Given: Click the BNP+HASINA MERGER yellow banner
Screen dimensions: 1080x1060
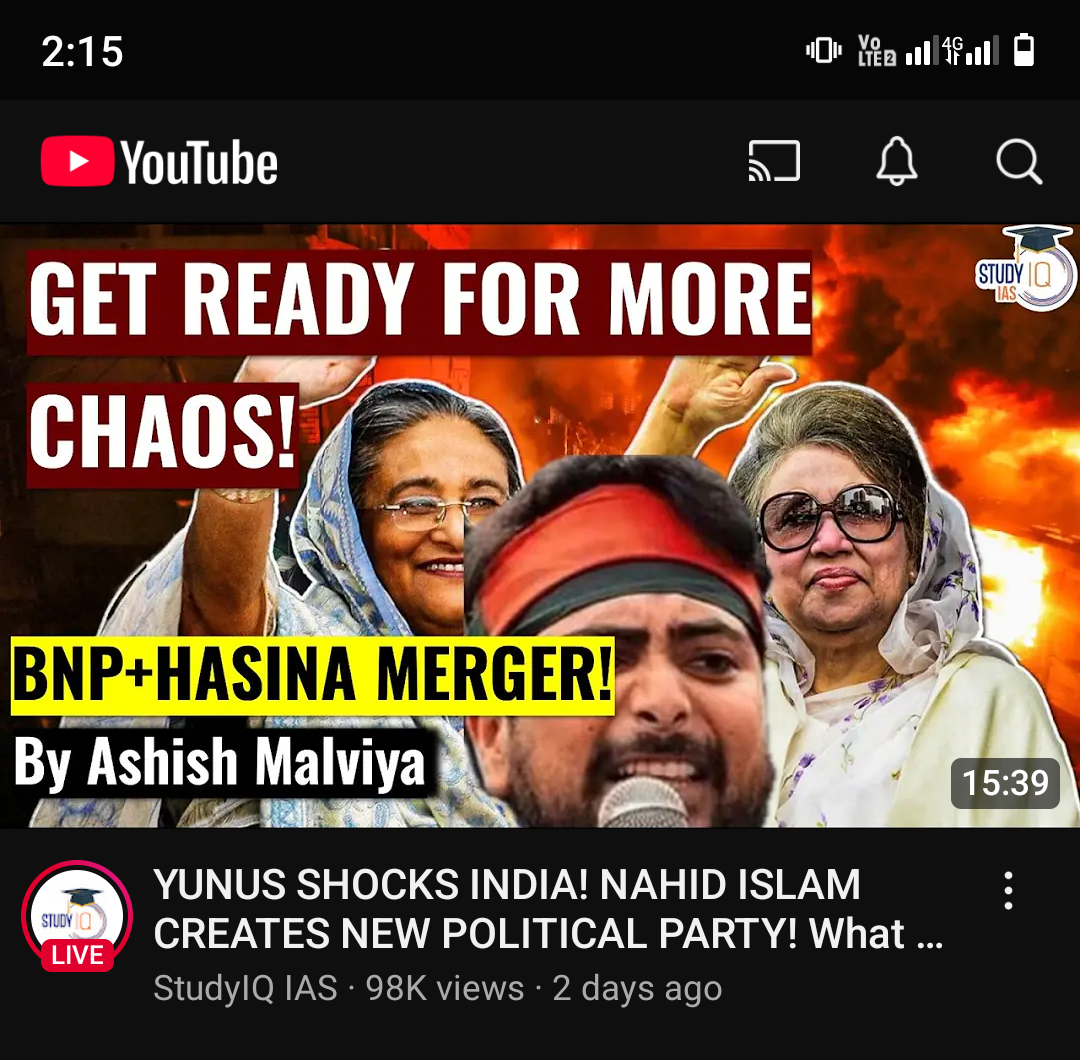Looking at the screenshot, I should 313,676.
